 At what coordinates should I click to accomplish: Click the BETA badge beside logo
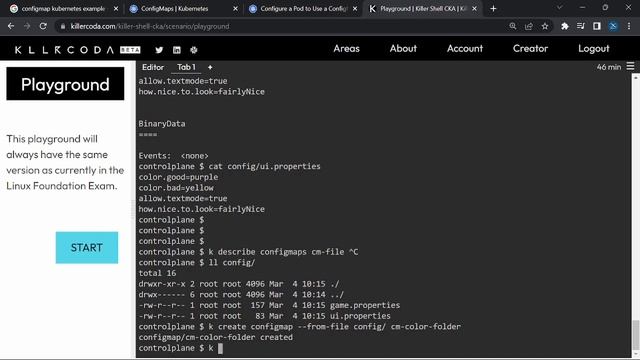coord(130,50)
